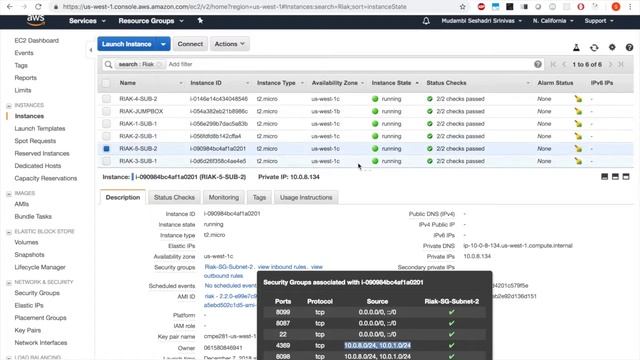Bookmark the page with the star icon
This screenshot has height=360, width=640.
(x=462, y=7)
